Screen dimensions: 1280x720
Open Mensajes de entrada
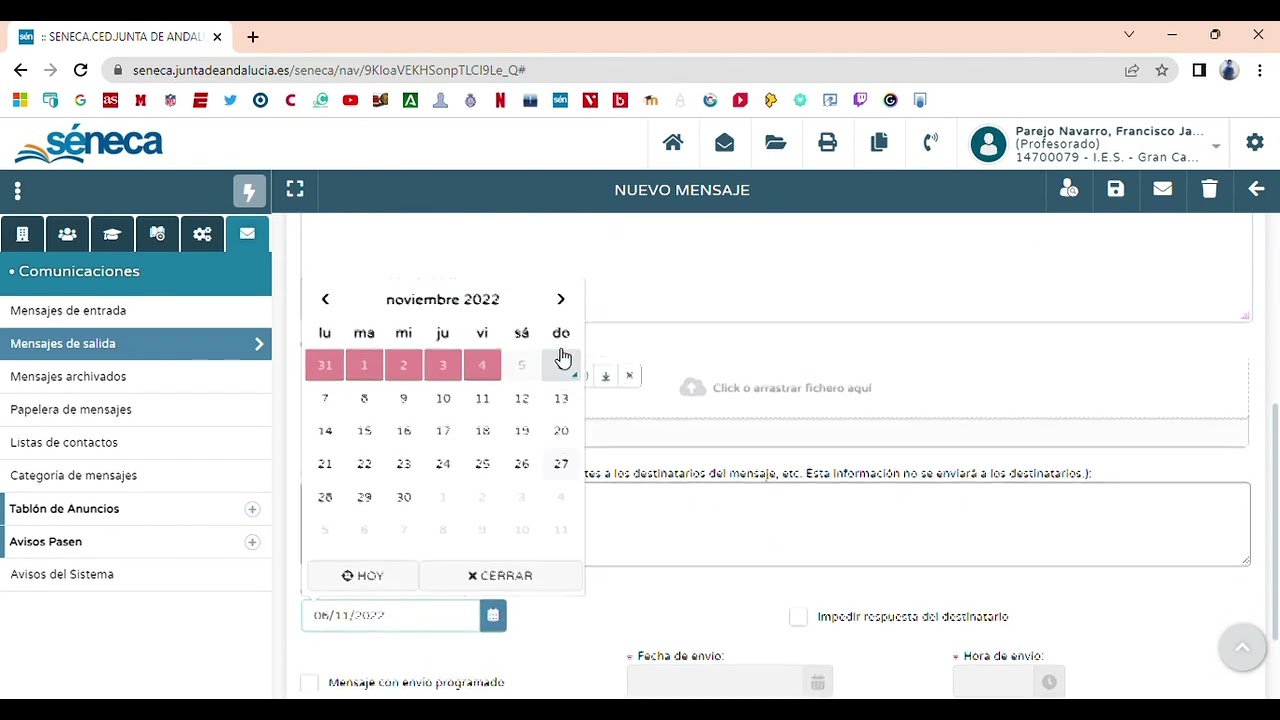[x=136, y=310]
